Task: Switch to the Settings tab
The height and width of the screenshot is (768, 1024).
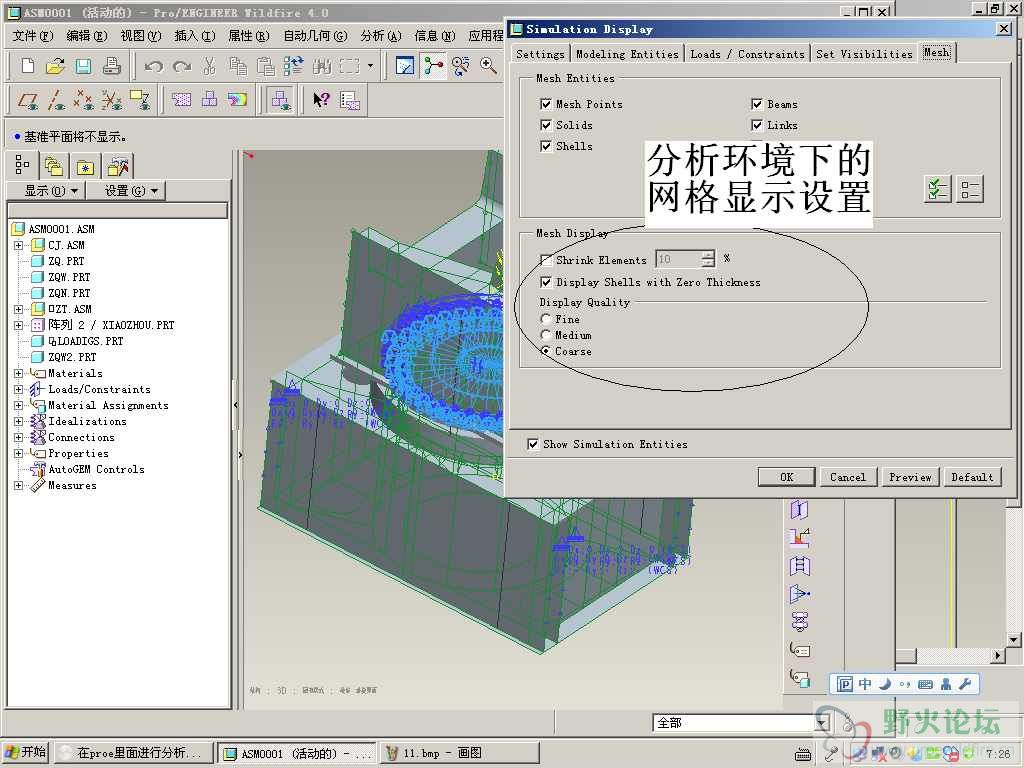Action: pos(540,54)
